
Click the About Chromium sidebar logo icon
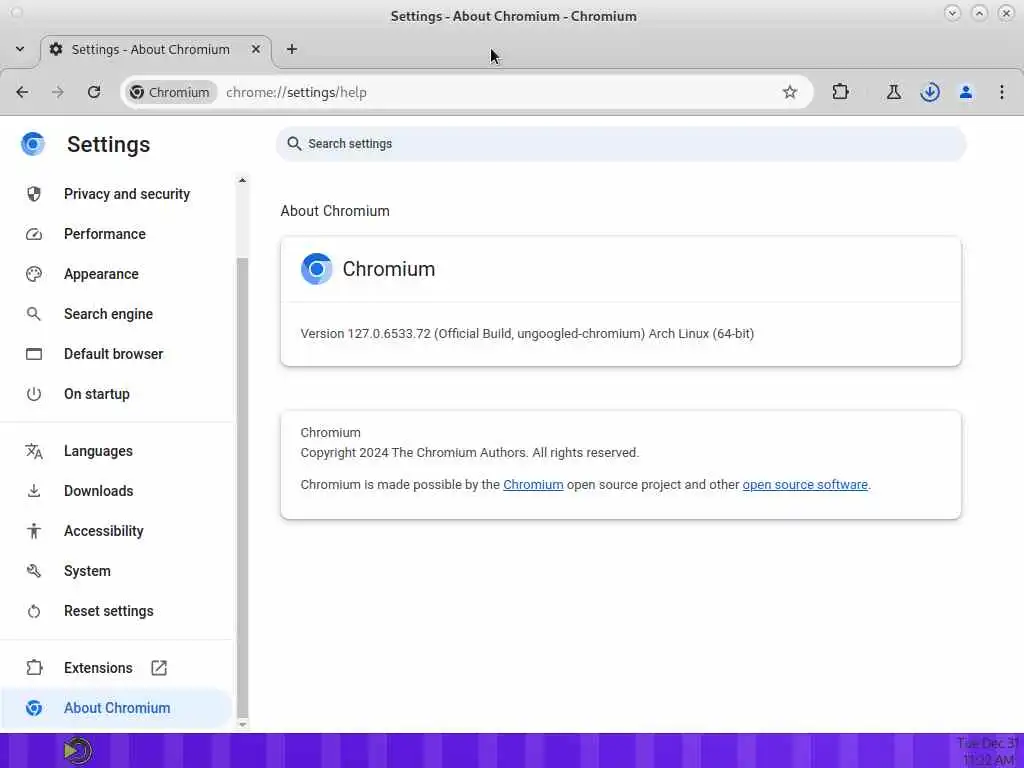pyautogui.click(x=34, y=708)
